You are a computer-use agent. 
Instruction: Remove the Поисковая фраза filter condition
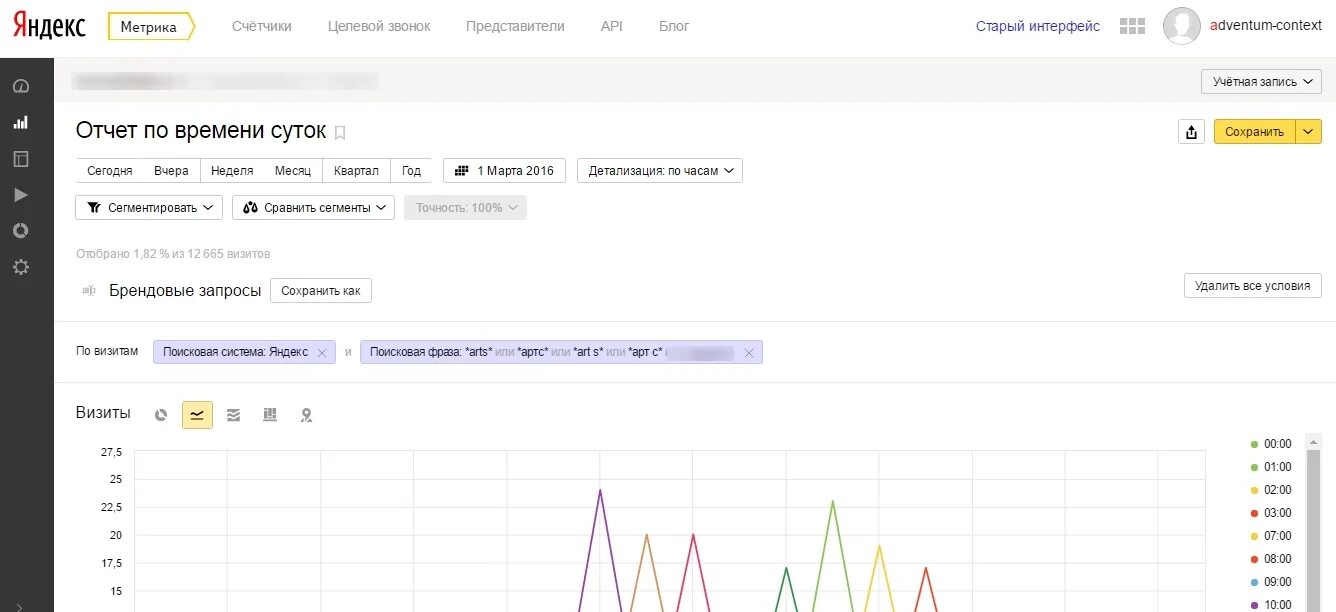748,353
